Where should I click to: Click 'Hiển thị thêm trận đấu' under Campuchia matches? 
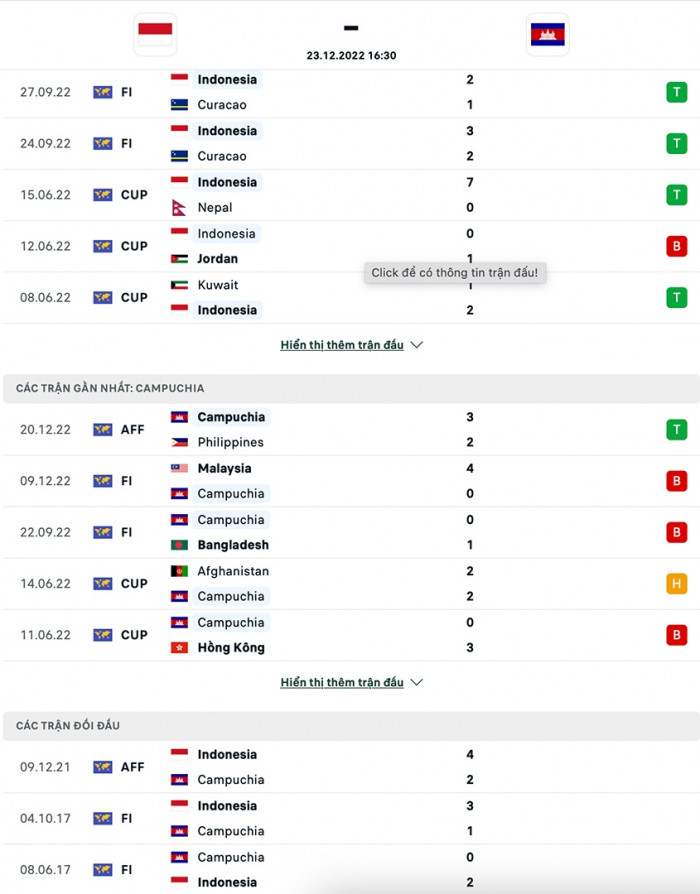point(342,682)
